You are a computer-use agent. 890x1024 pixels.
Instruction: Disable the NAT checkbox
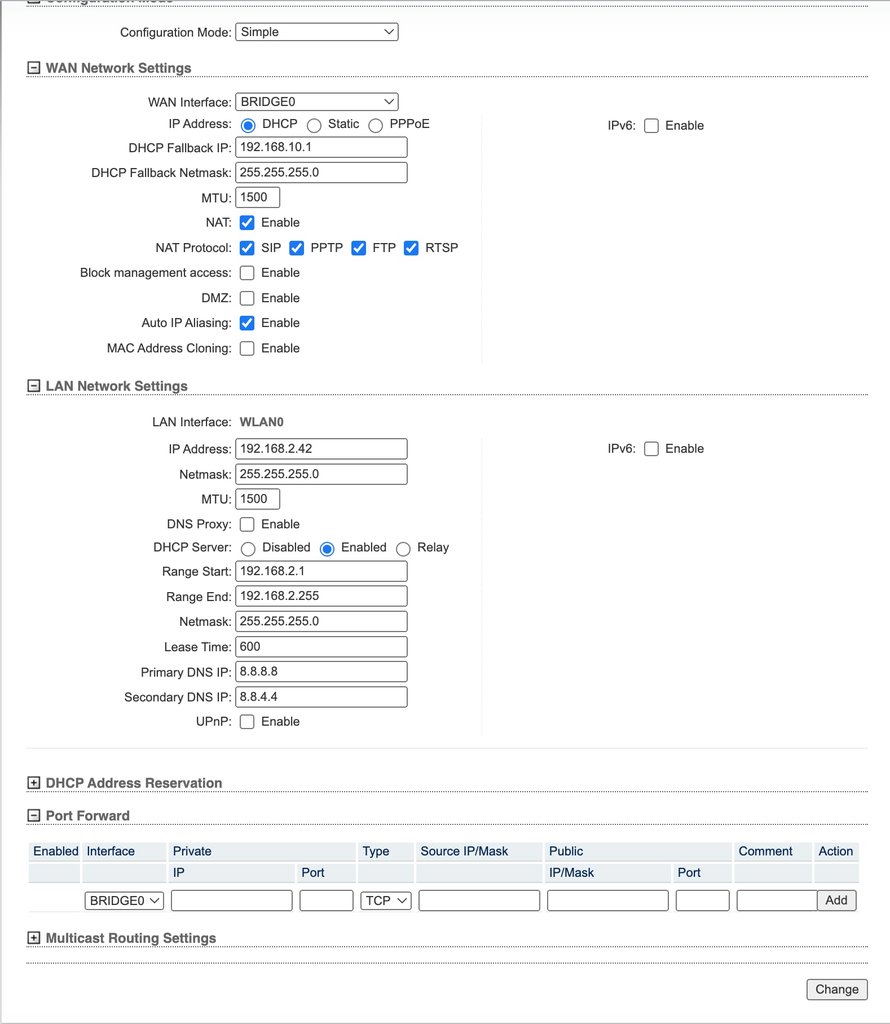tap(247, 222)
